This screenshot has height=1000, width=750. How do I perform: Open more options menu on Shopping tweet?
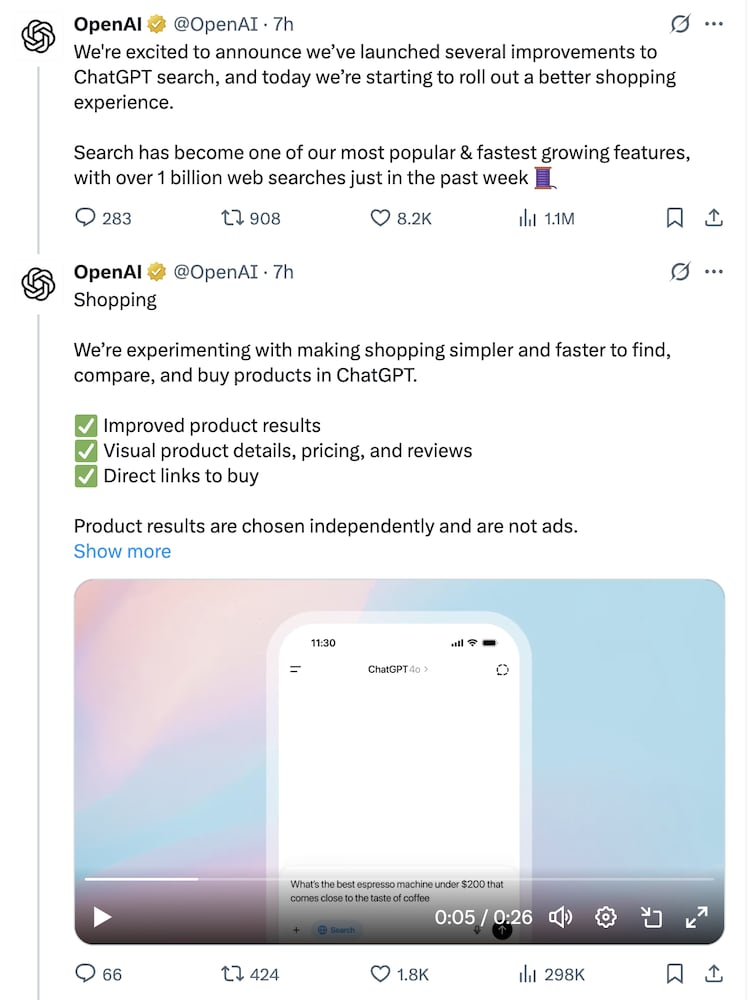(x=713, y=271)
